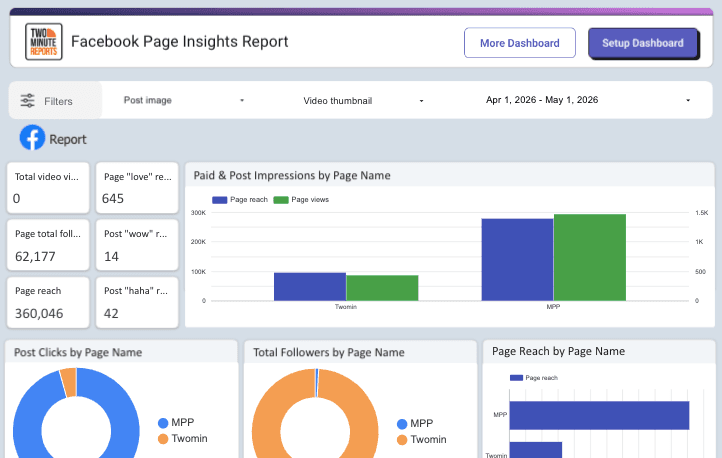Open the Video thumbnail dropdown
The width and height of the screenshot is (722, 458).
tap(364, 101)
